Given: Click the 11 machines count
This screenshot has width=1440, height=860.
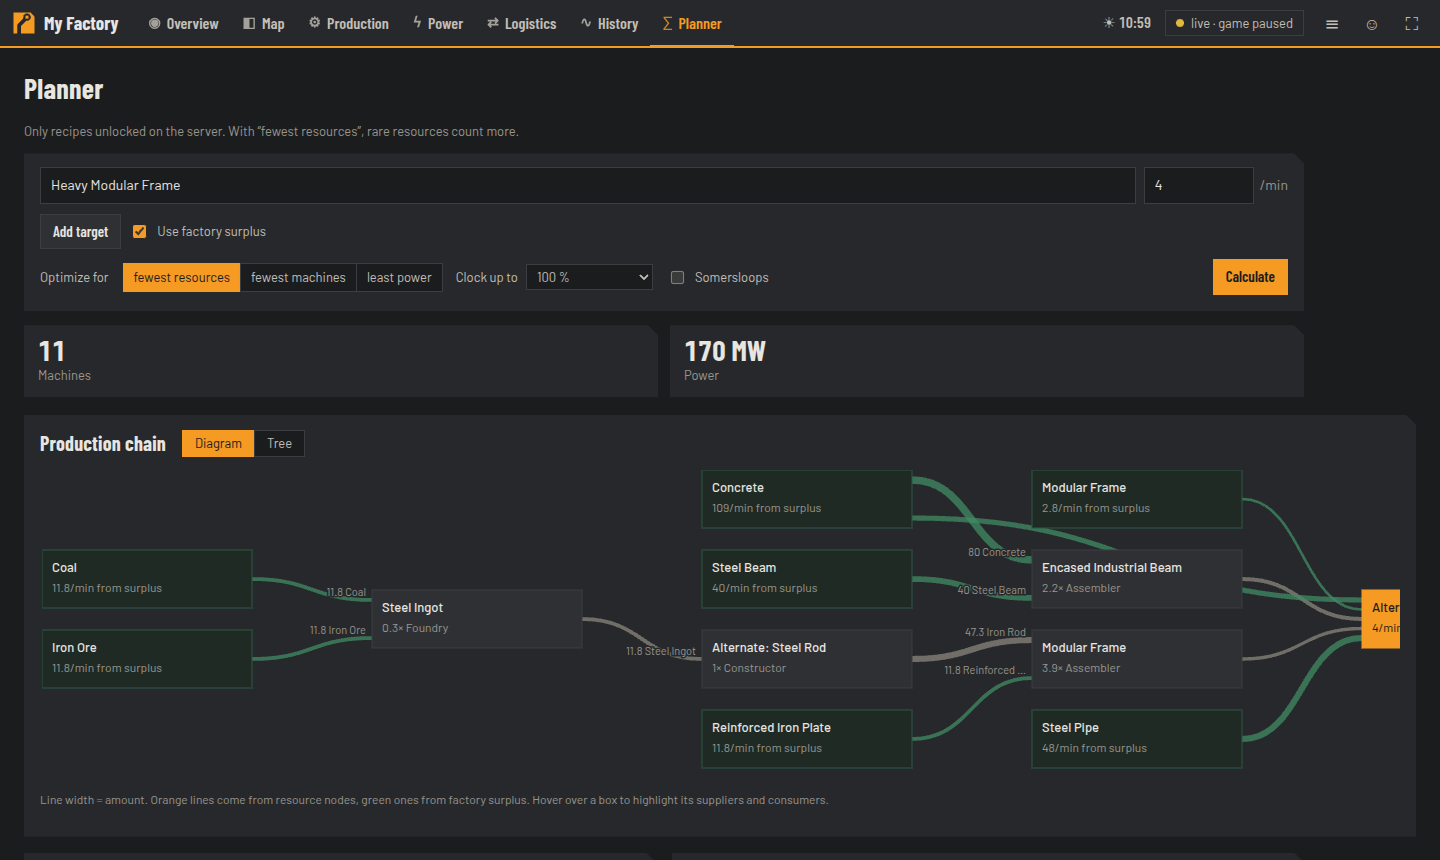Looking at the screenshot, I should tap(51, 351).
